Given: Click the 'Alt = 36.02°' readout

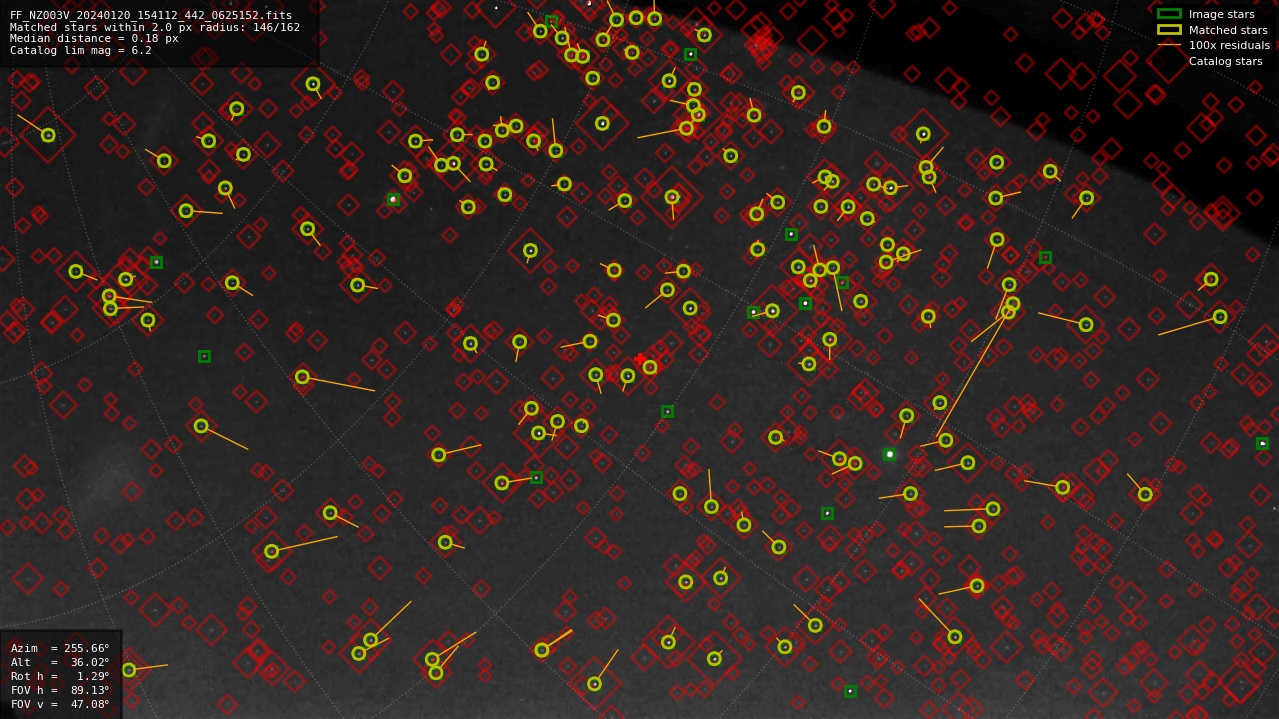Looking at the screenshot, I should [60, 662].
